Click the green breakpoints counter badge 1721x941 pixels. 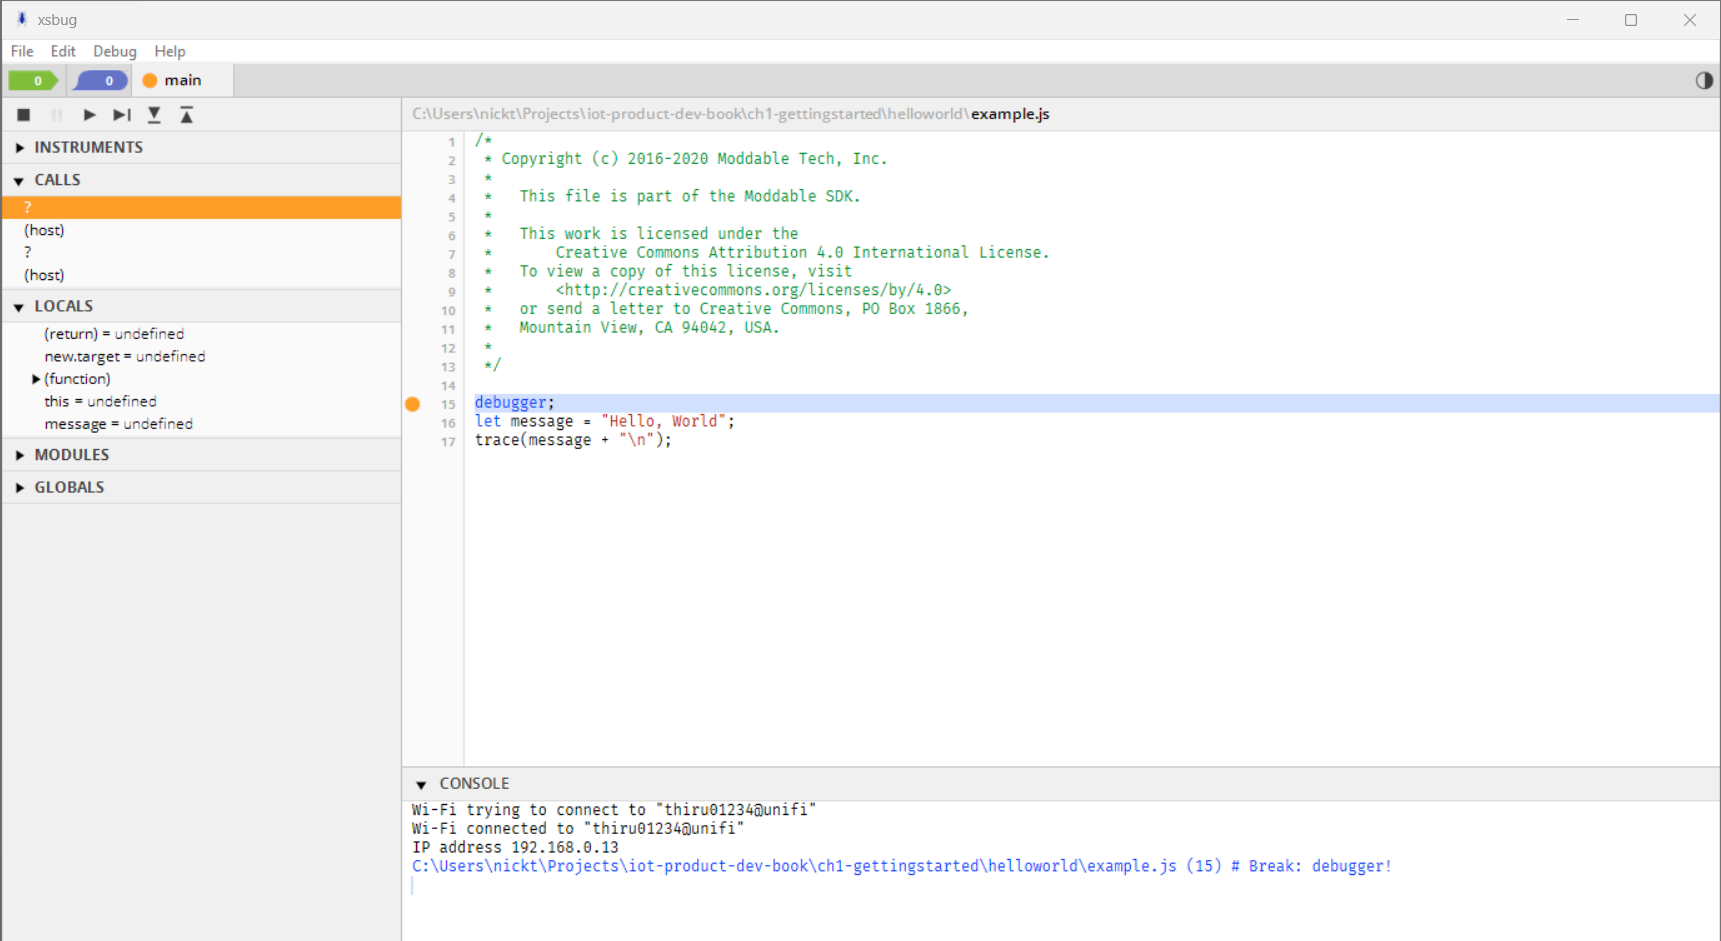33,80
